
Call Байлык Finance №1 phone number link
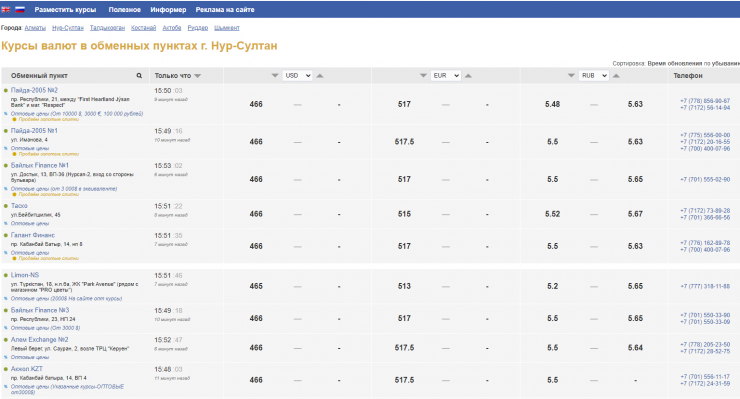(x=705, y=179)
